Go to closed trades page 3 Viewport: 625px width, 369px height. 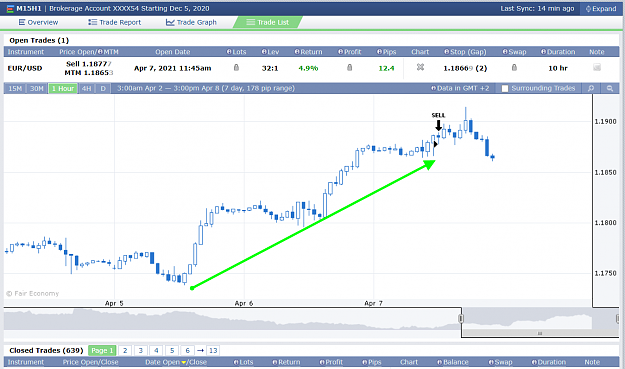(x=140, y=351)
